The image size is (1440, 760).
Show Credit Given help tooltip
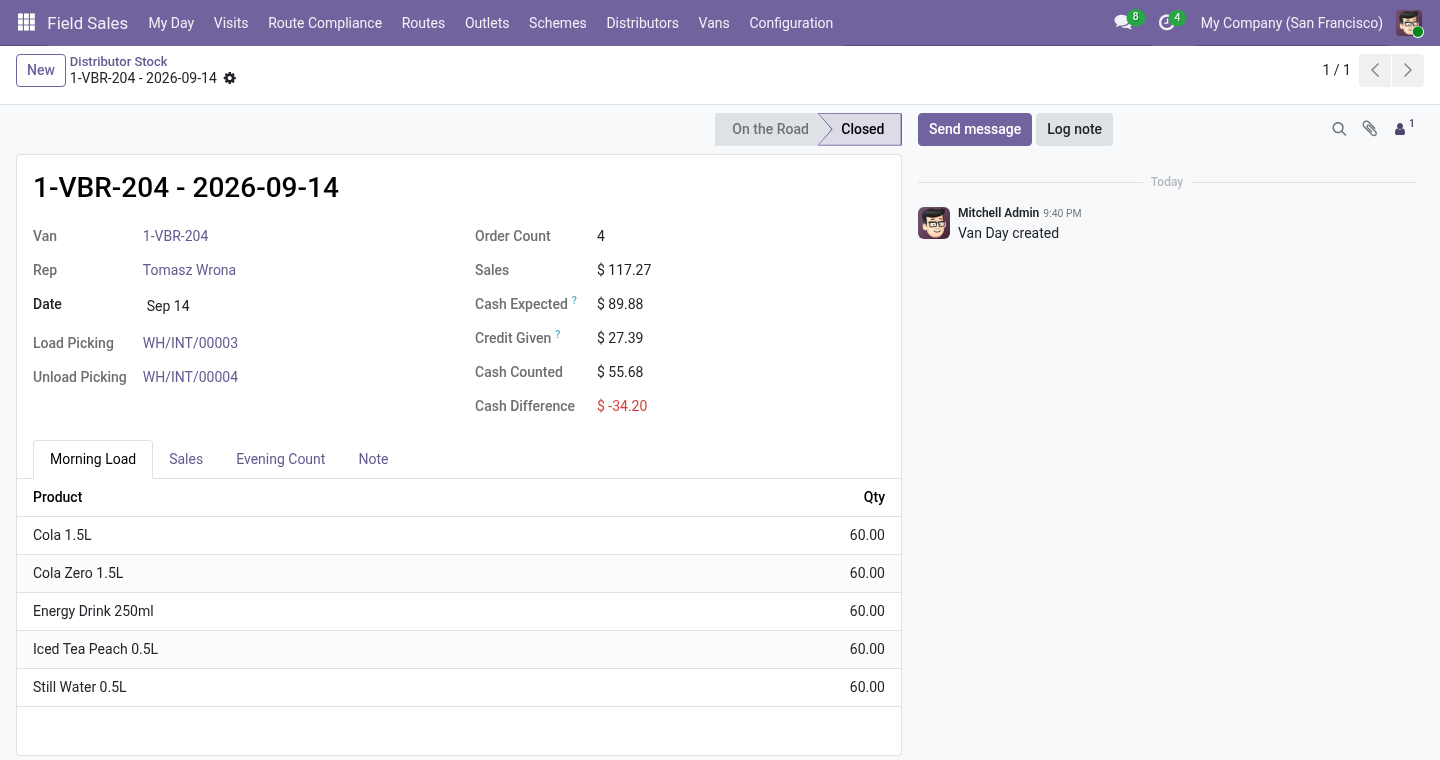point(558,335)
